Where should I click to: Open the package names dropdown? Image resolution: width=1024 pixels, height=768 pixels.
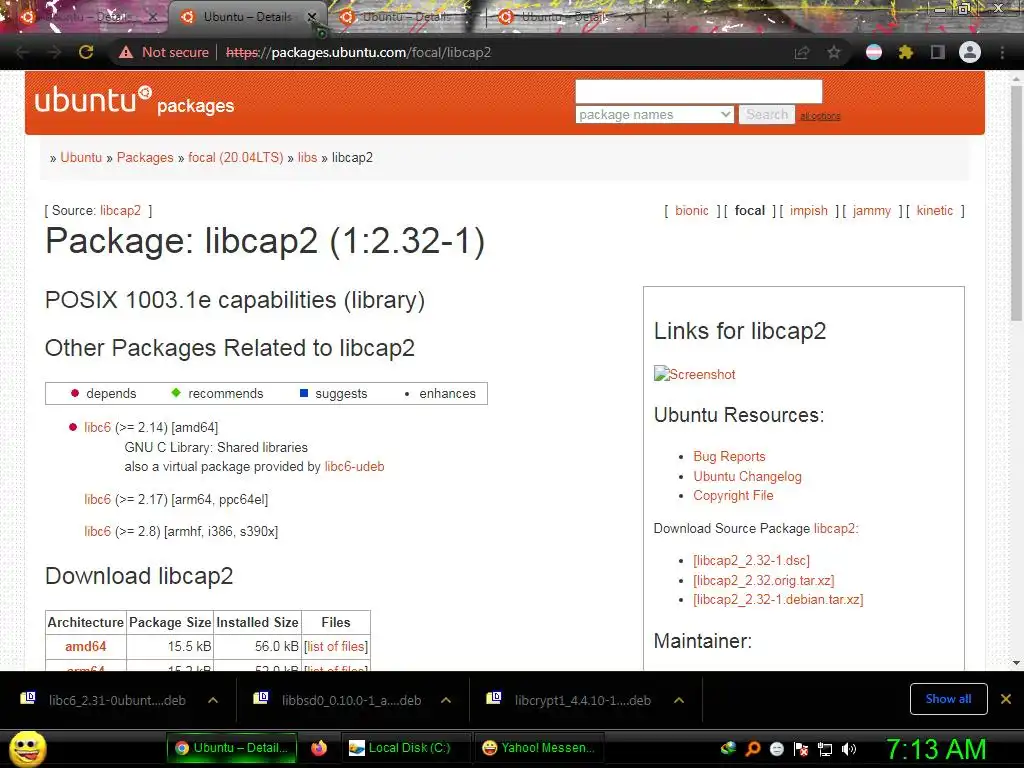click(654, 114)
